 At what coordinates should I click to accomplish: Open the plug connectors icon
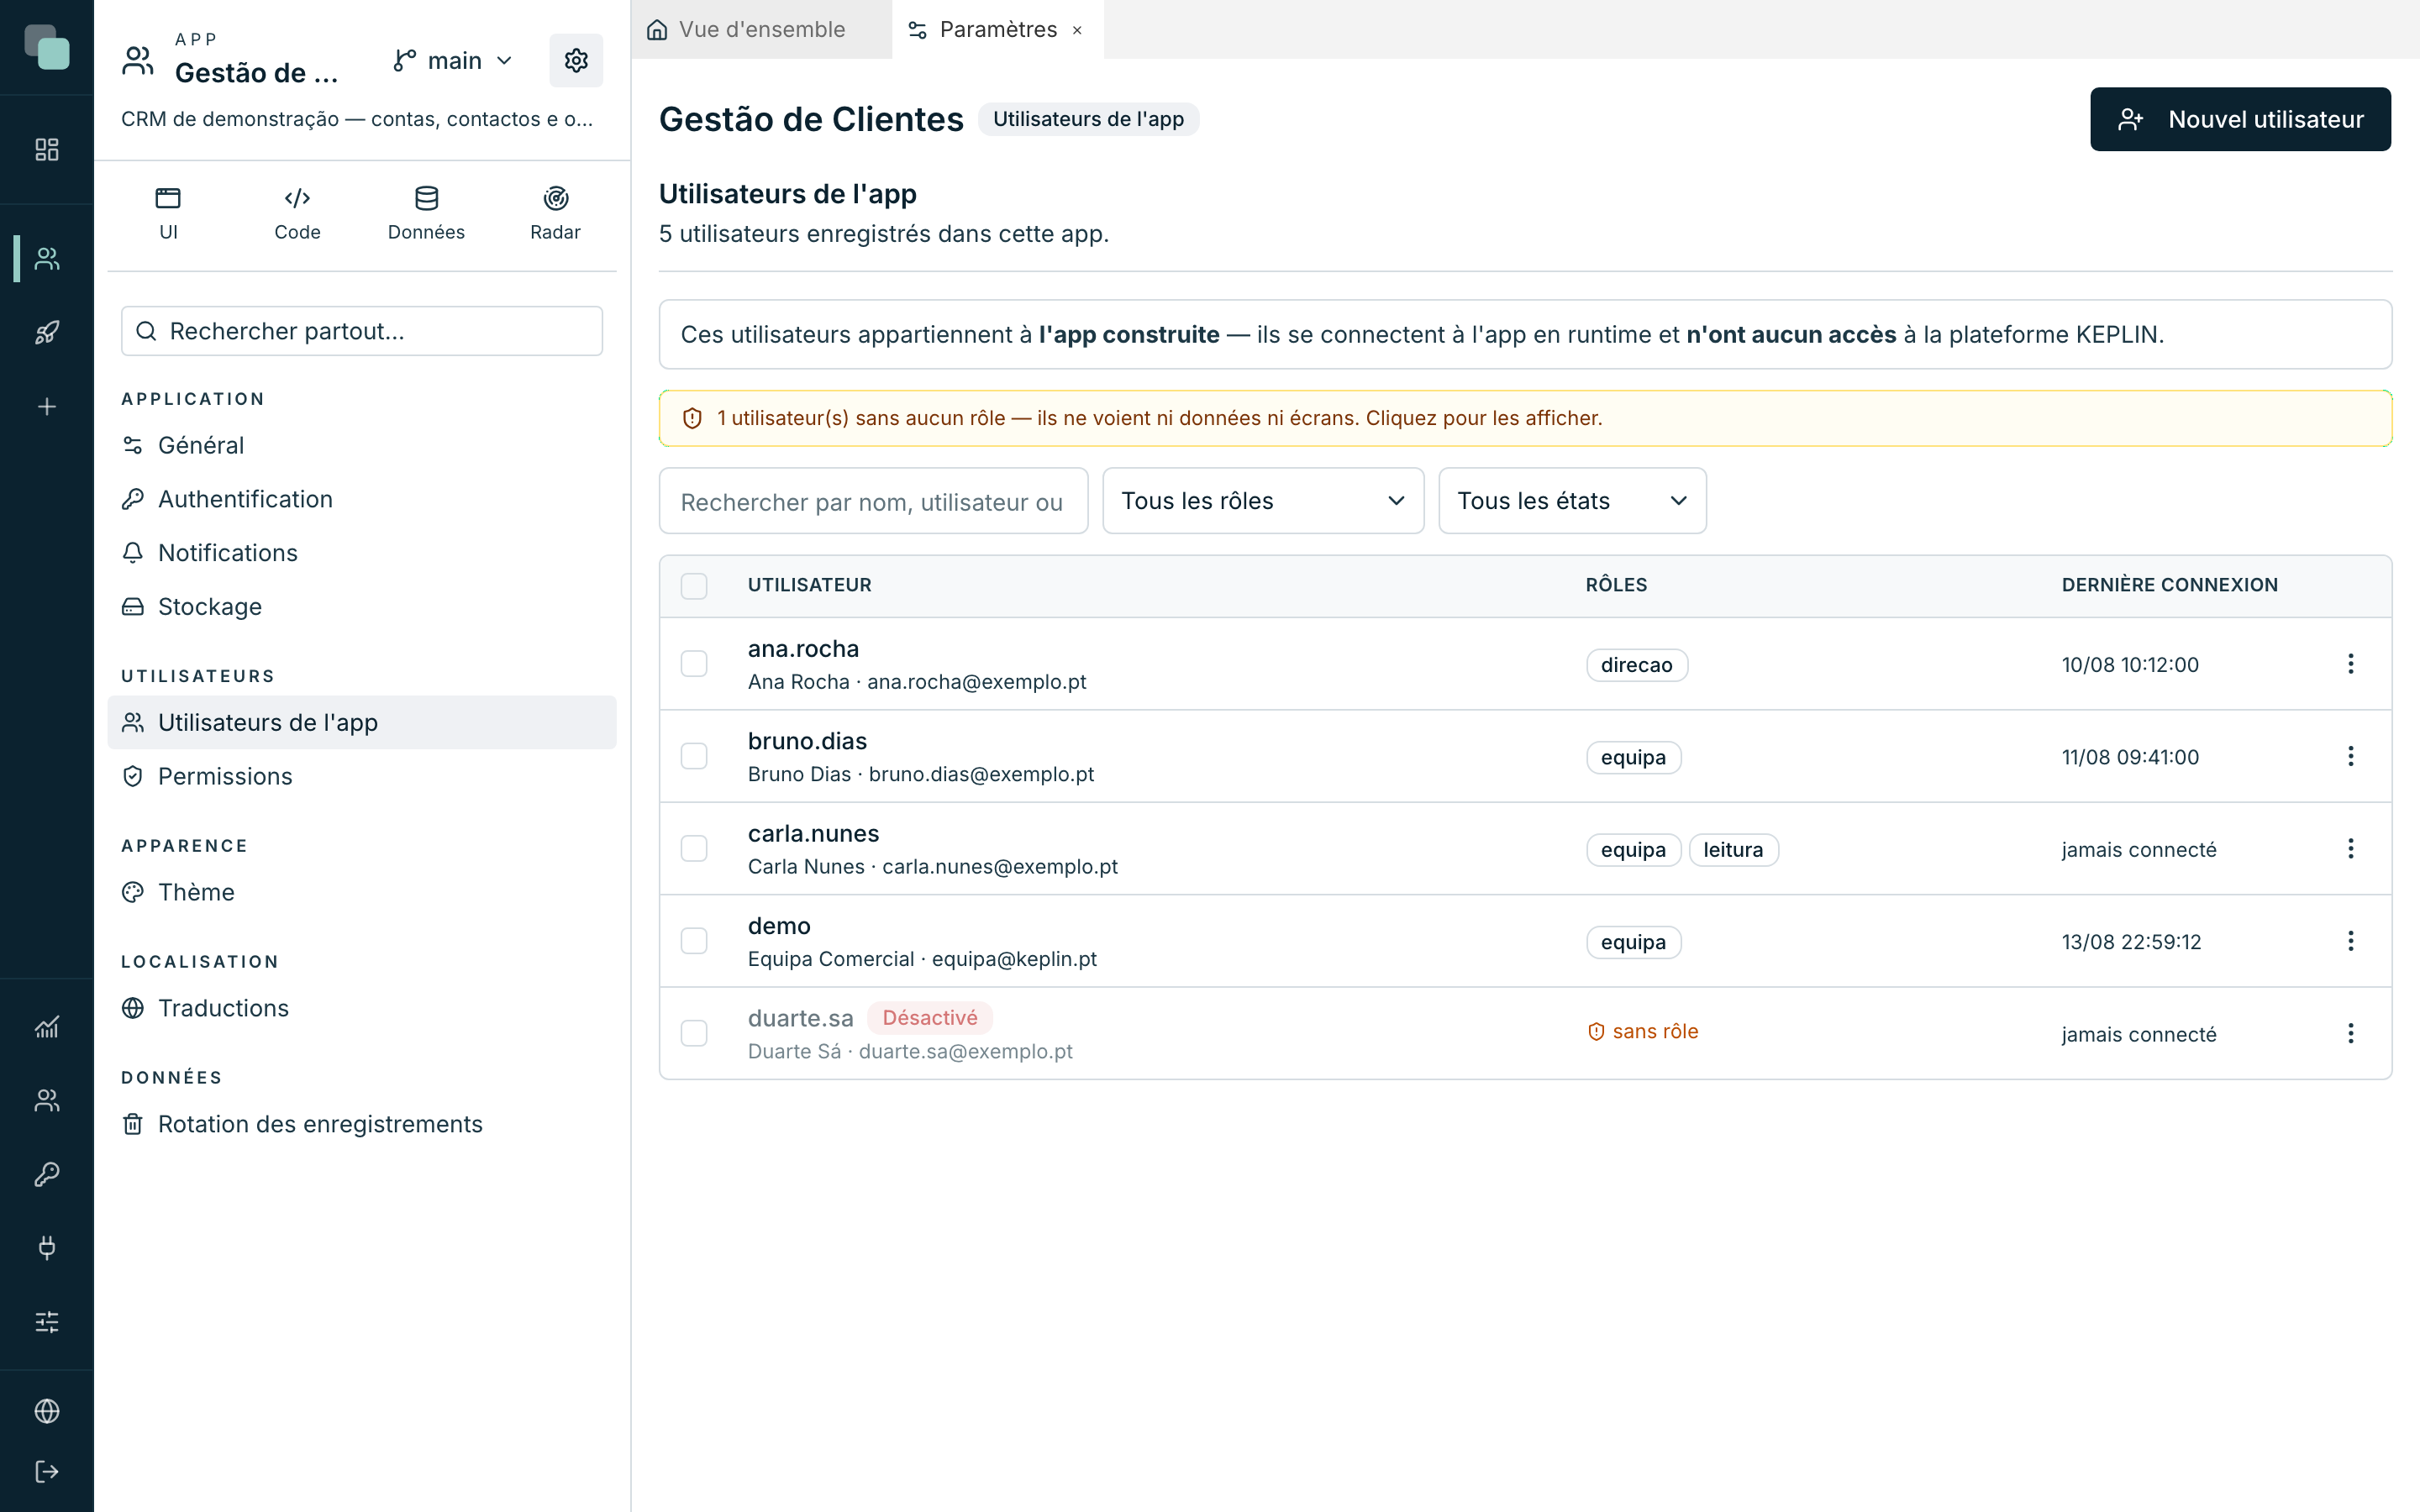pyautogui.click(x=47, y=1248)
